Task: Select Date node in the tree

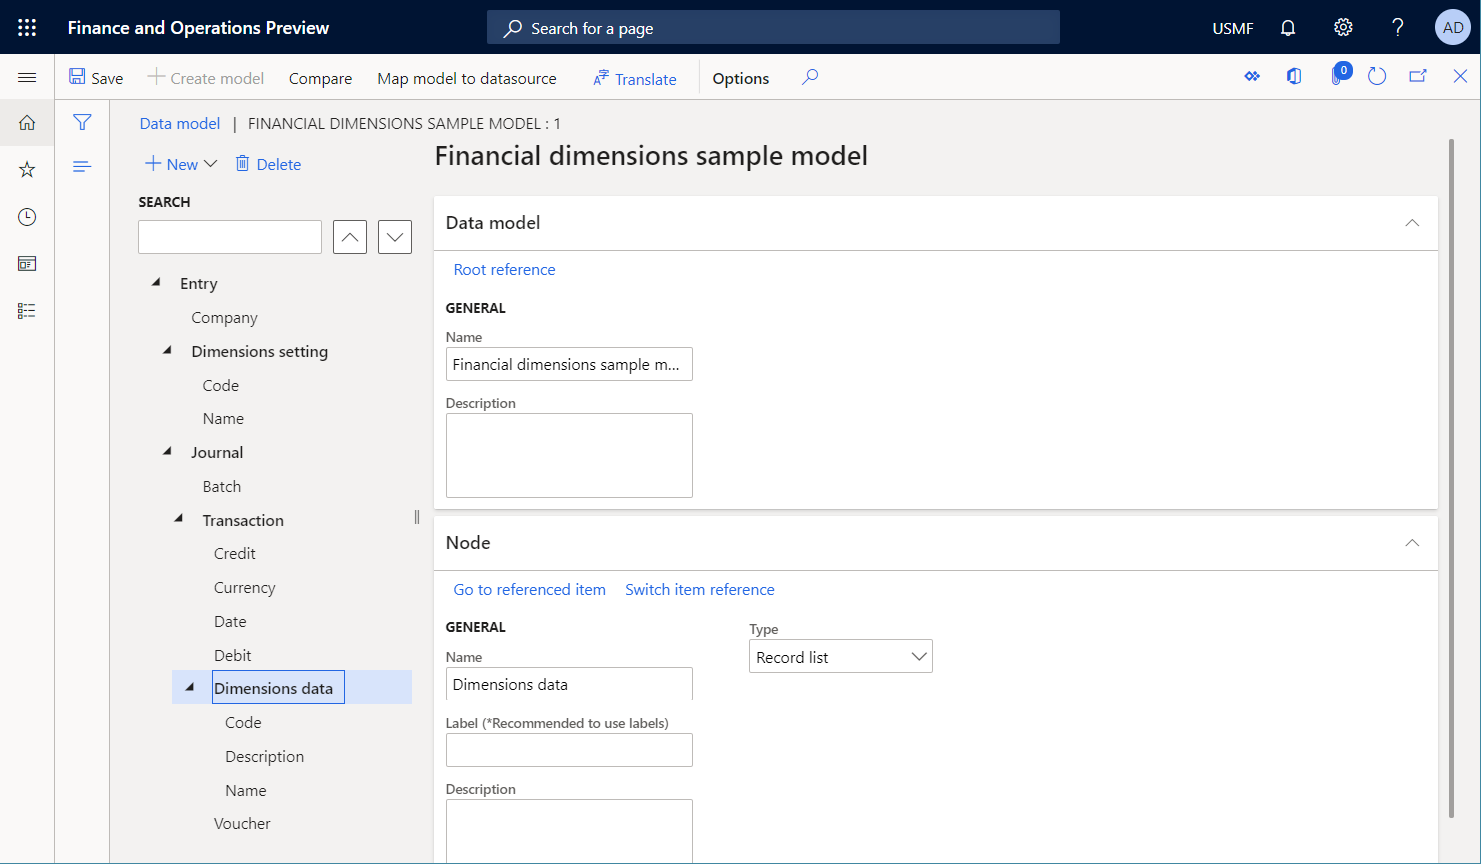Action: pos(230,621)
